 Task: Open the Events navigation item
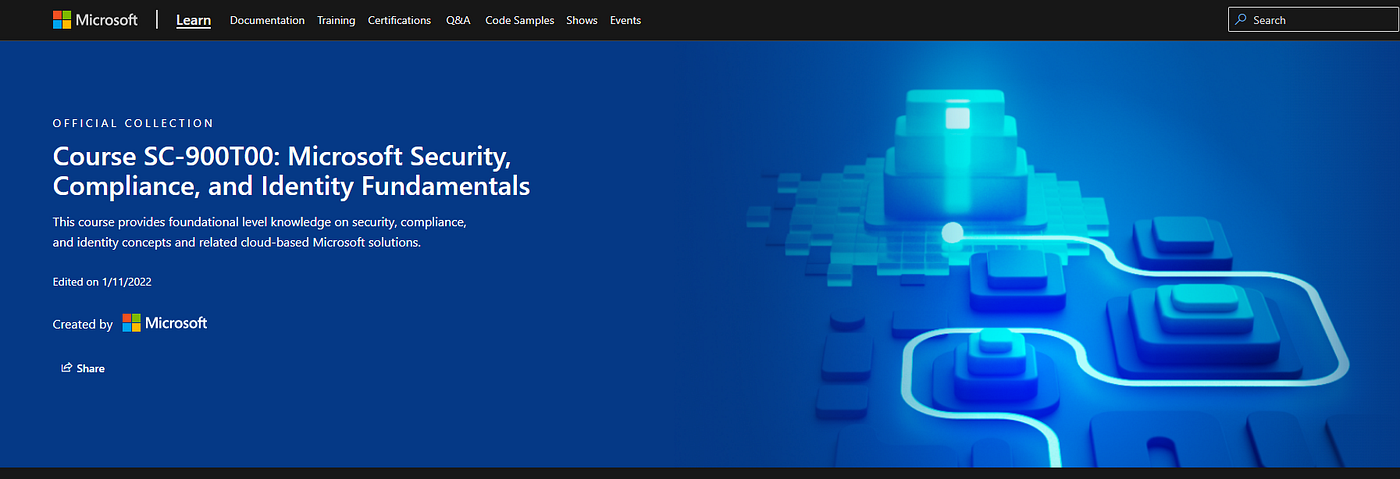point(625,20)
